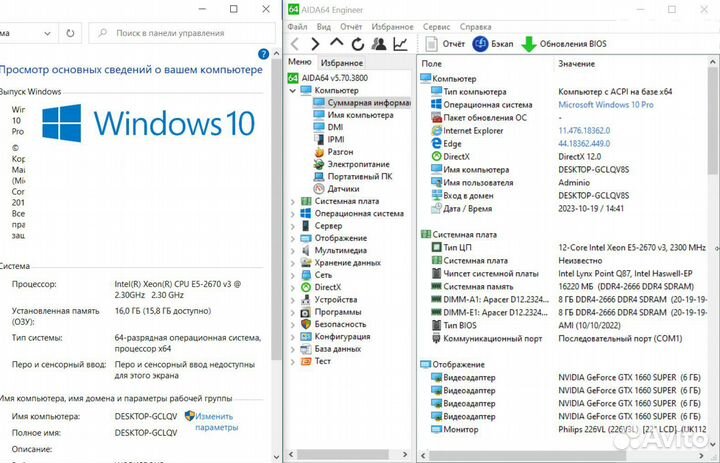This screenshot has height=463, width=720.
Task: Click the AIDA64 forward navigation arrow
Action: coord(315,44)
